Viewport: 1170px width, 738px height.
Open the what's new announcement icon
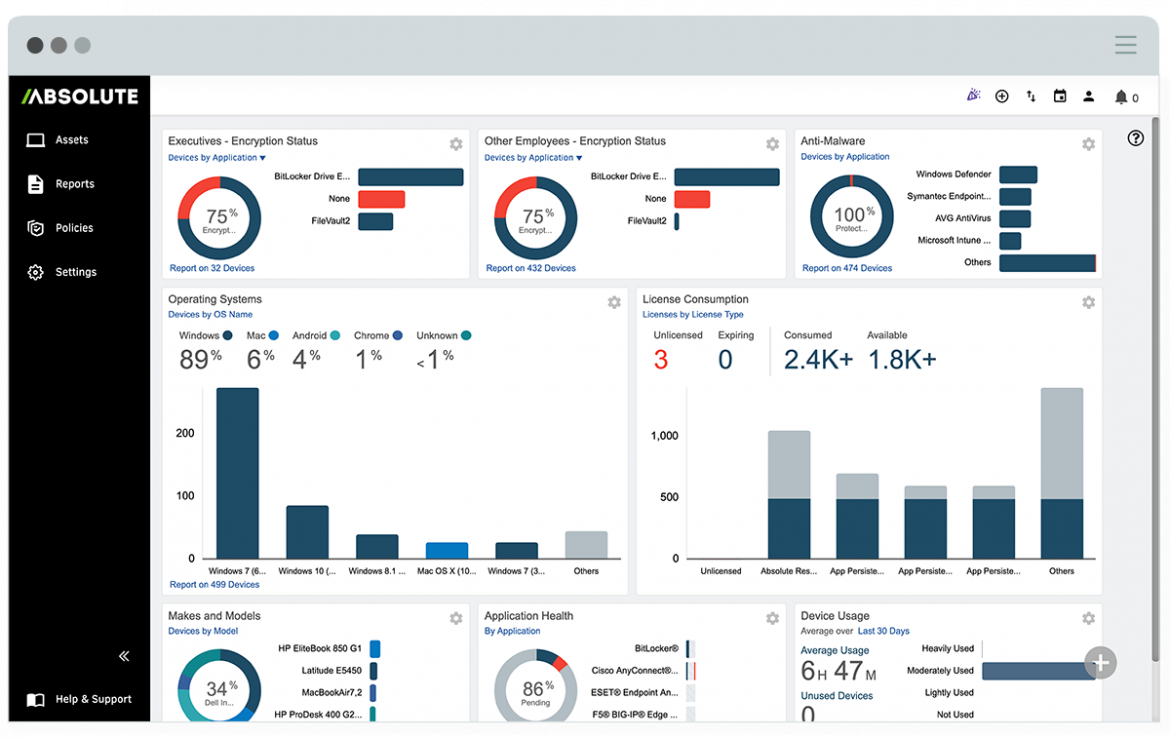[x=973, y=94]
